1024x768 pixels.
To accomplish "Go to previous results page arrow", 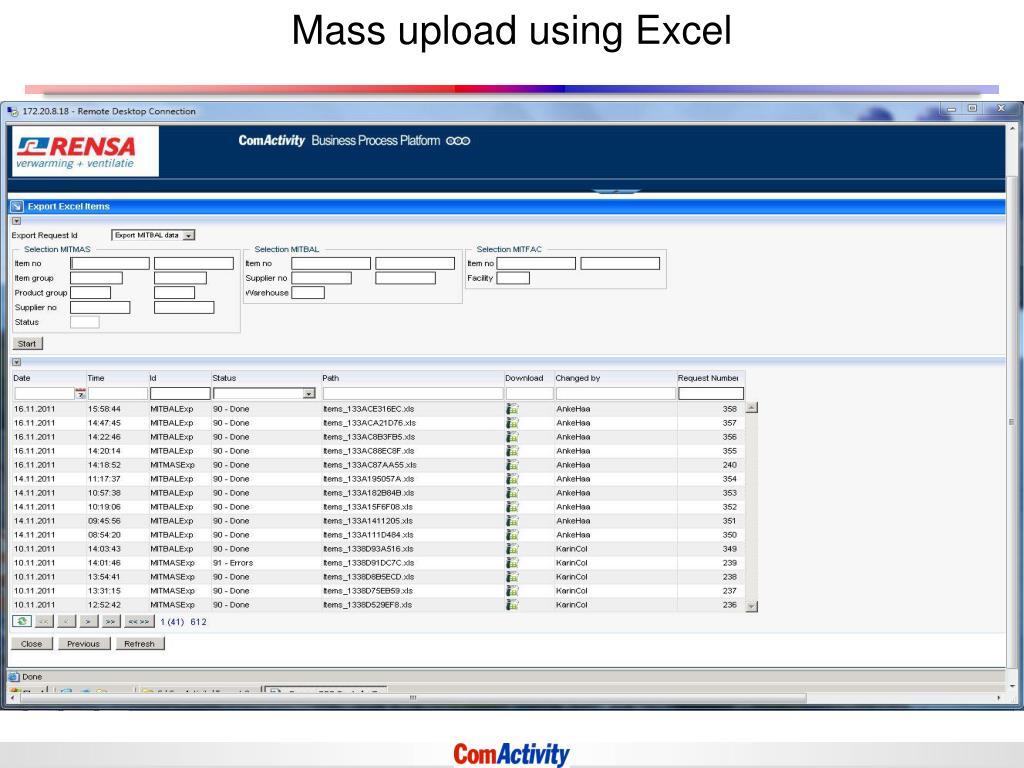I will coord(67,622).
